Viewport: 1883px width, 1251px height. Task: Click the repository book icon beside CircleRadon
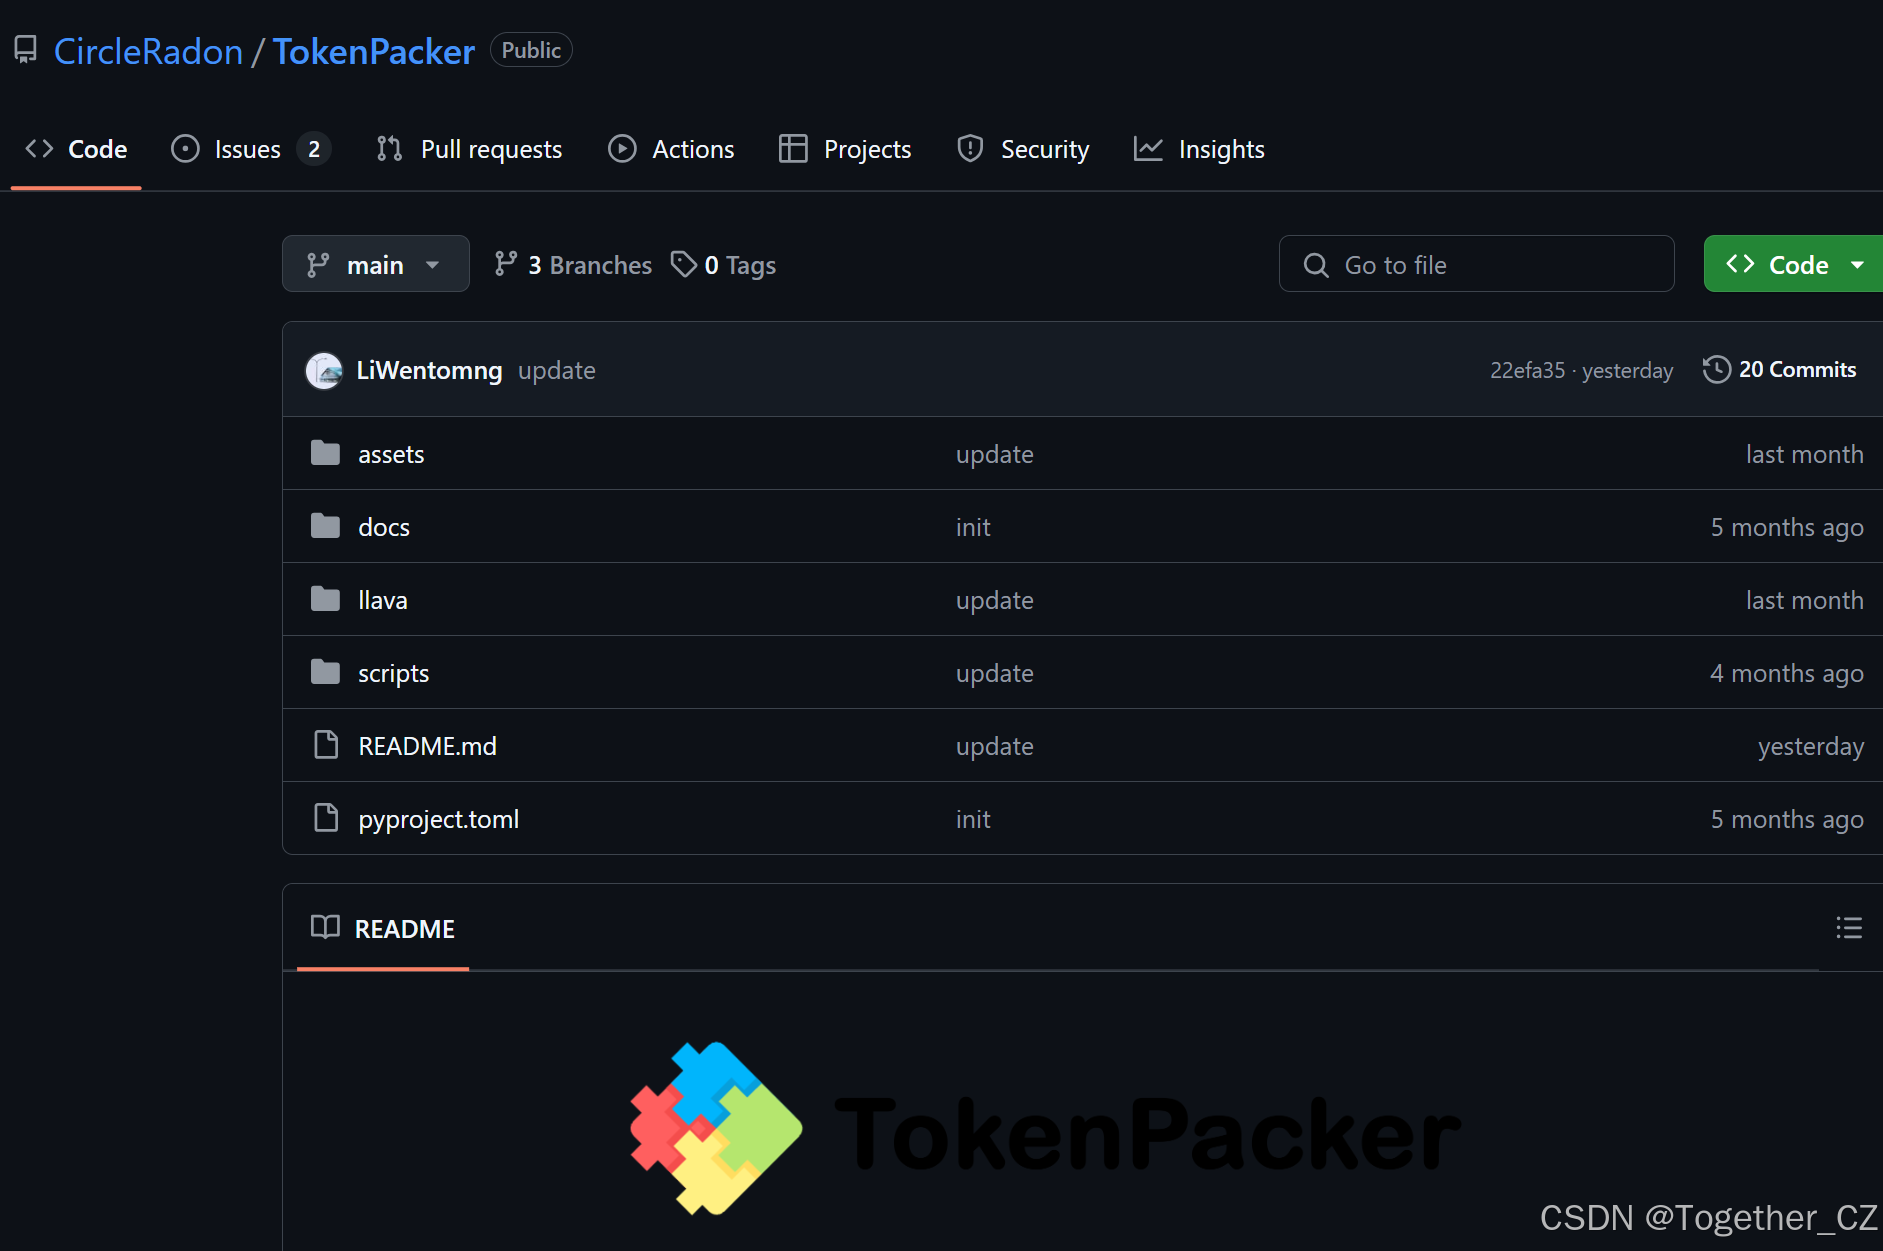[24, 48]
